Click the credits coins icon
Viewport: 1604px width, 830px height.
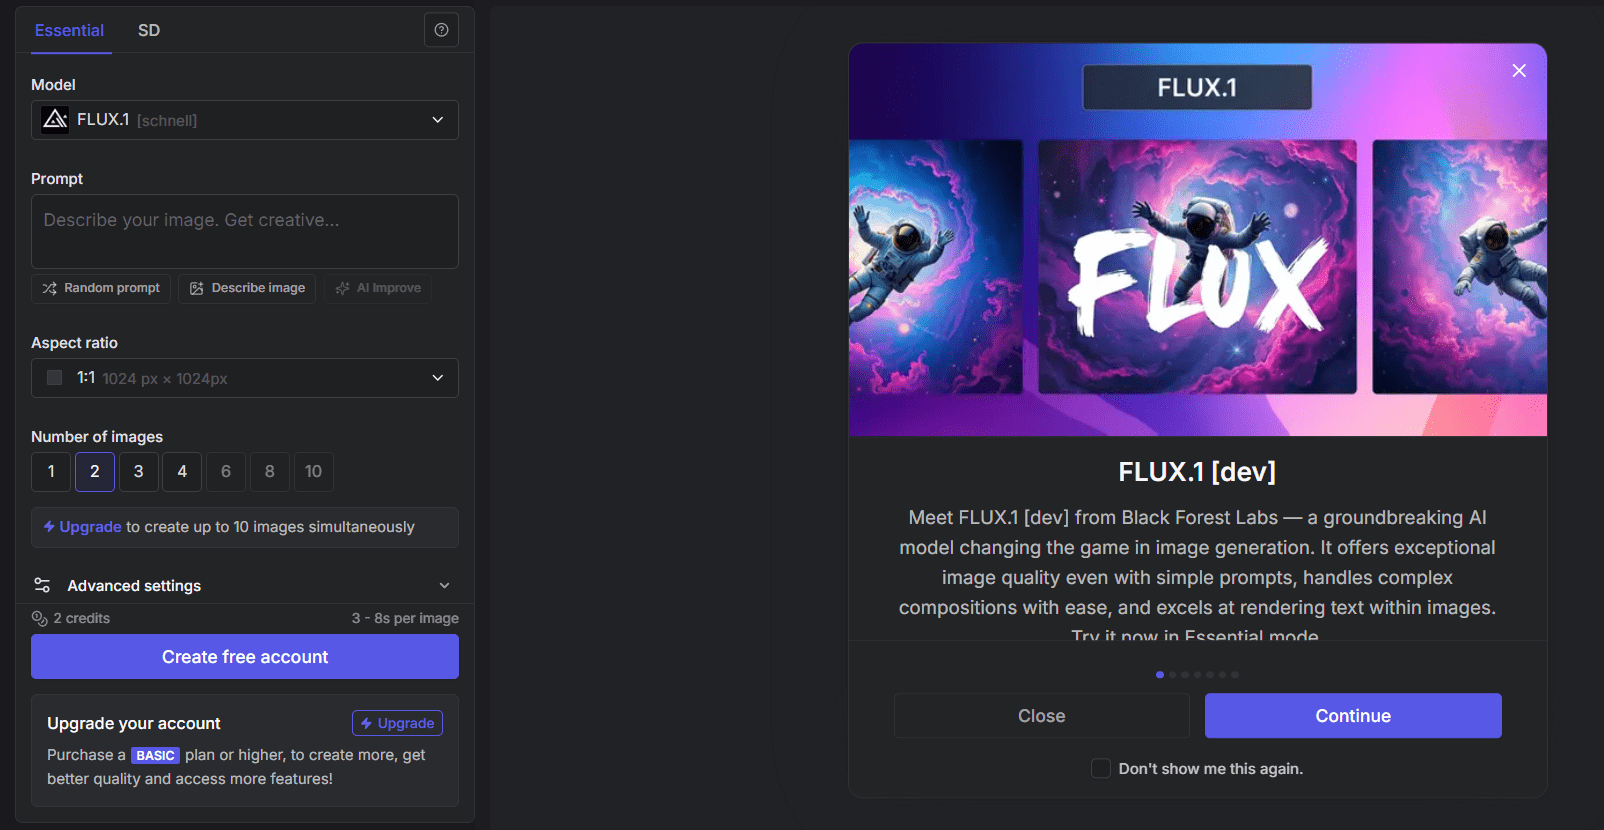point(40,618)
